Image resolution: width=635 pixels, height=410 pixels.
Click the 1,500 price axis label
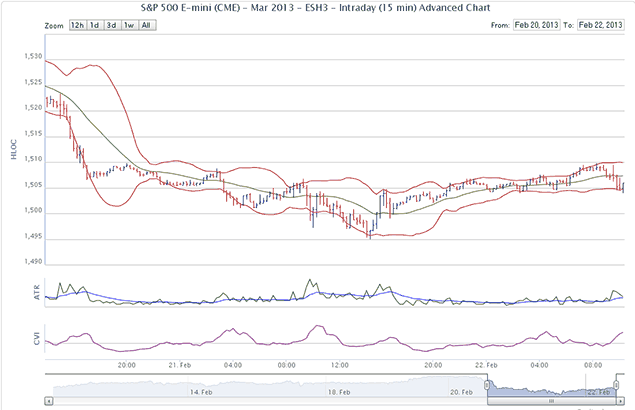(33, 210)
